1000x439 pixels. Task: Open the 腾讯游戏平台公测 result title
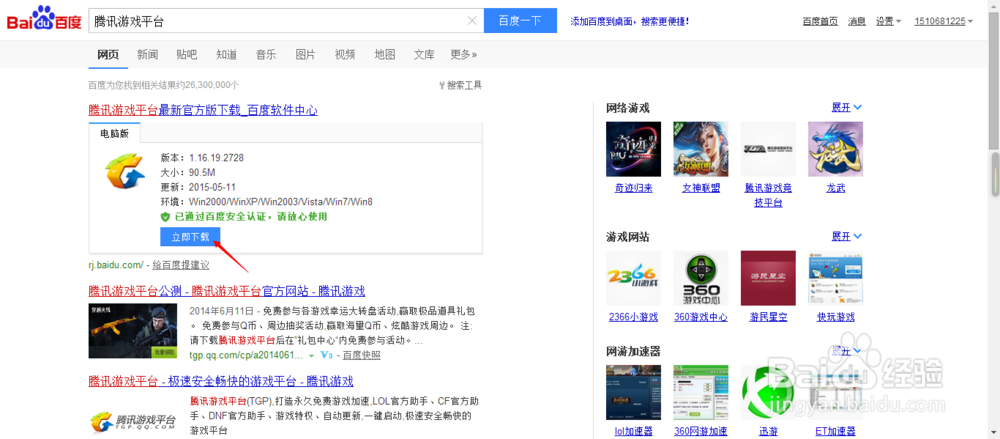(226, 292)
